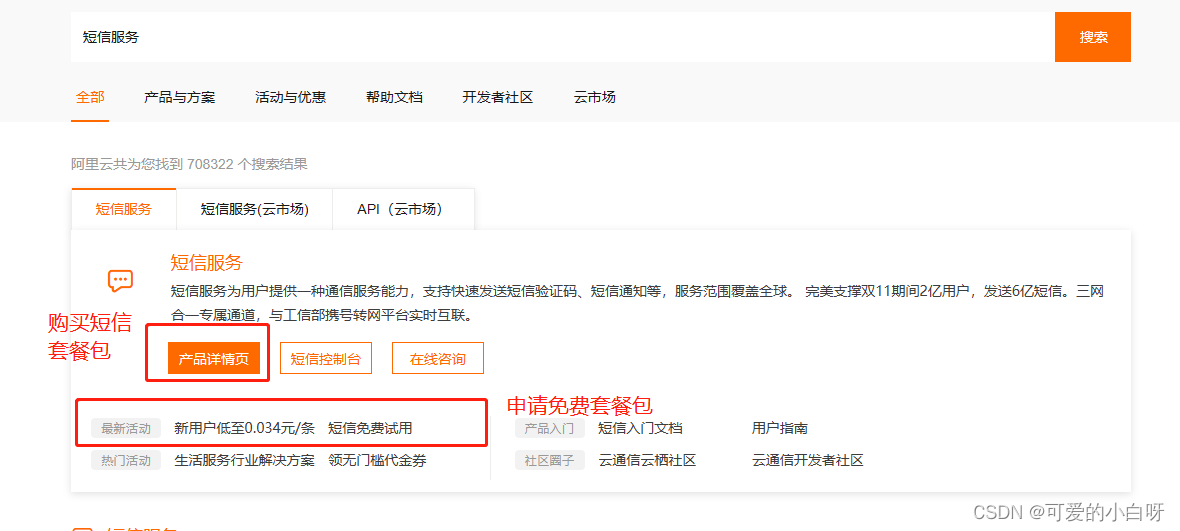Click the SMS chat bubble product icon
This screenshot has width=1180, height=531.
[x=120, y=281]
